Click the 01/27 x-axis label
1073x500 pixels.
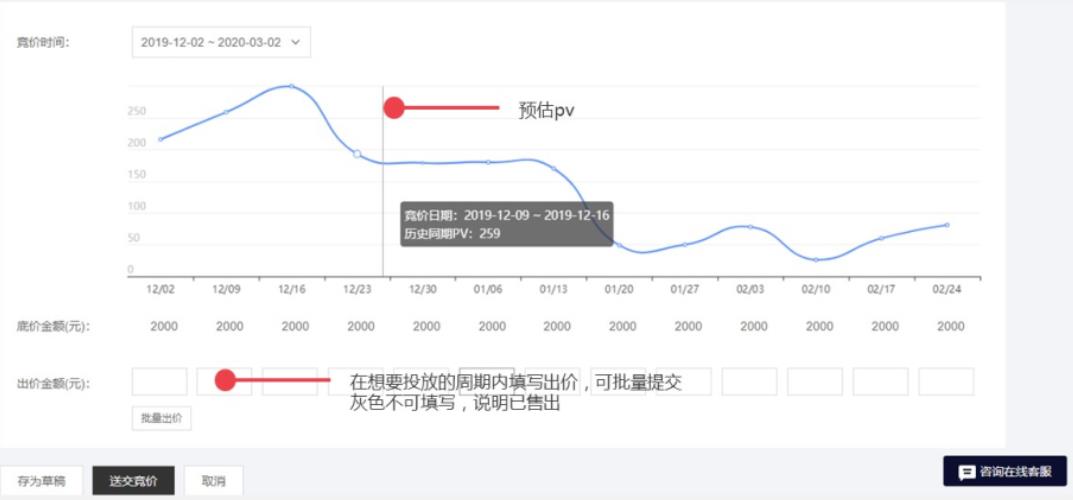click(684, 290)
